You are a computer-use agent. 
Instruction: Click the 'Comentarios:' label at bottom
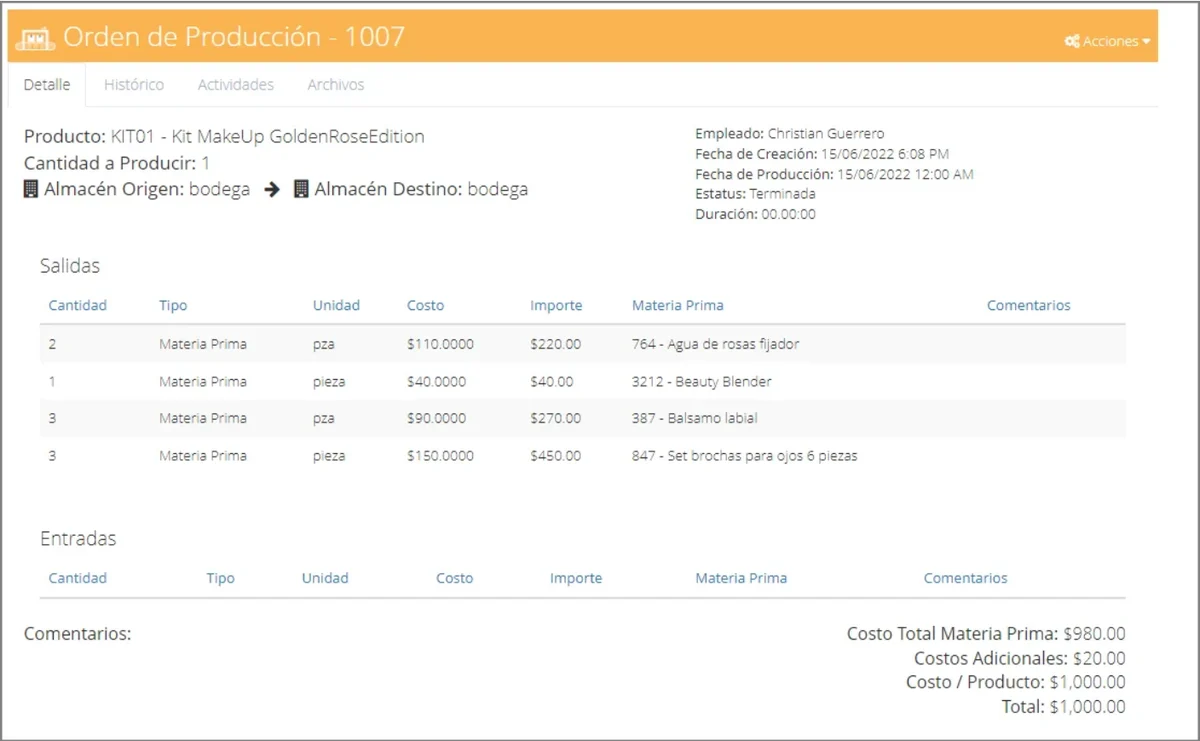(x=78, y=634)
